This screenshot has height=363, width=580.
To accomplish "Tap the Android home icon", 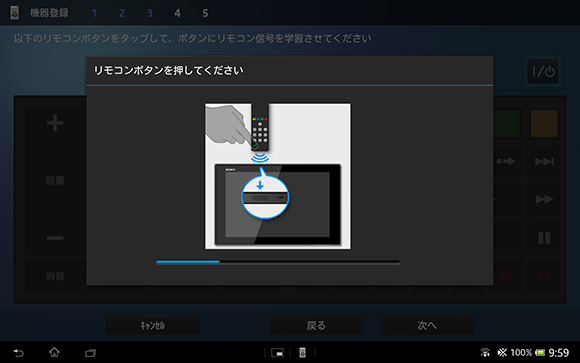I will [54, 352].
